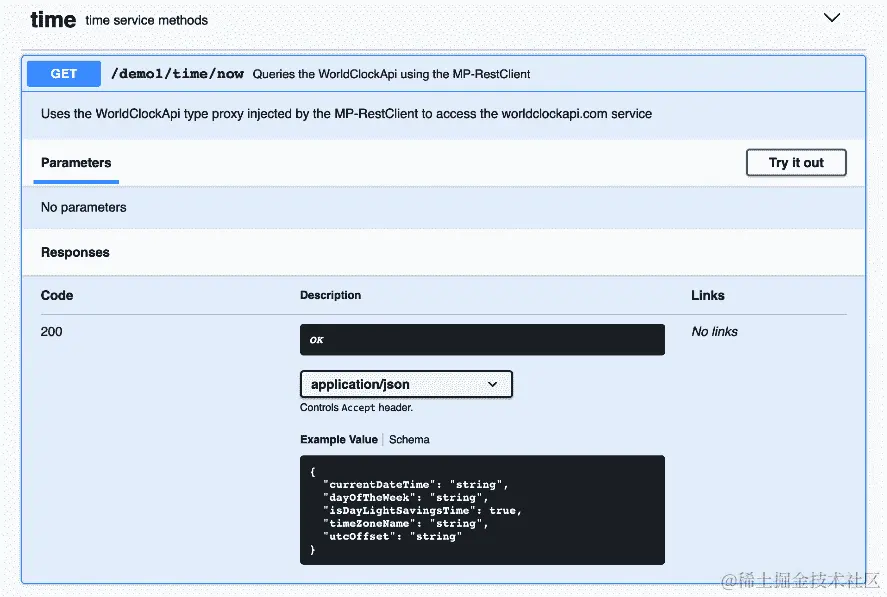Viewport: 887px width, 597px height.
Task: Click the dropdown arrow beside application/json
Action: pyautogui.click(x=492, y=384)
